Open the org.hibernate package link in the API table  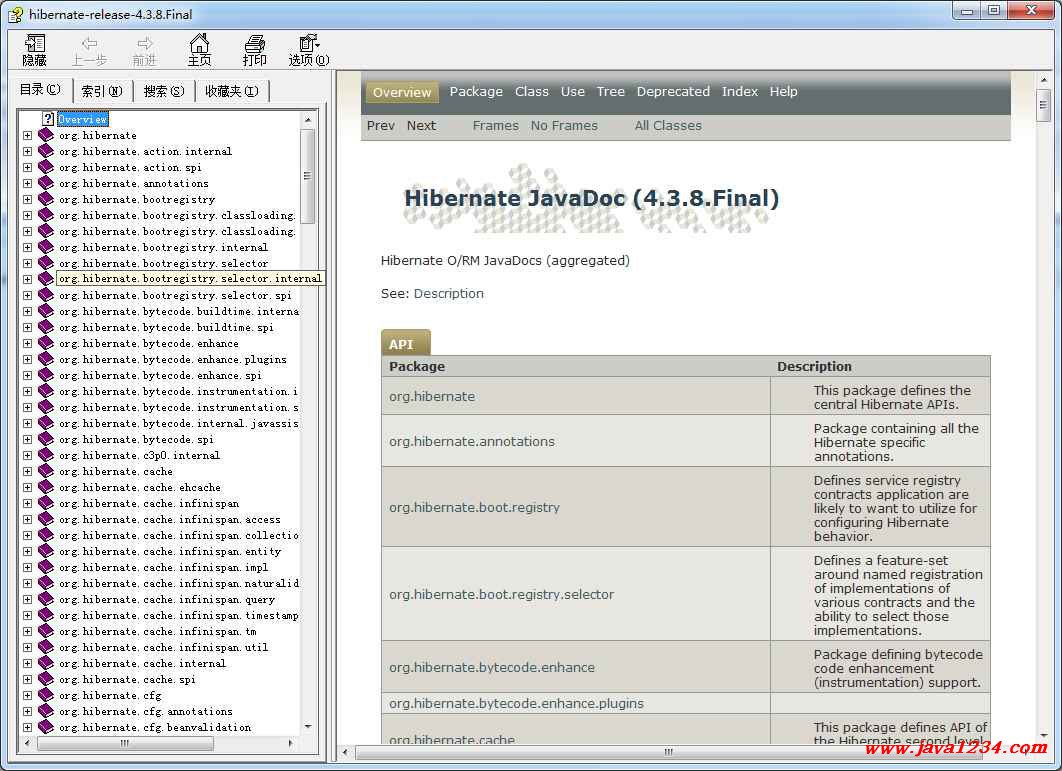pos(432,396)
